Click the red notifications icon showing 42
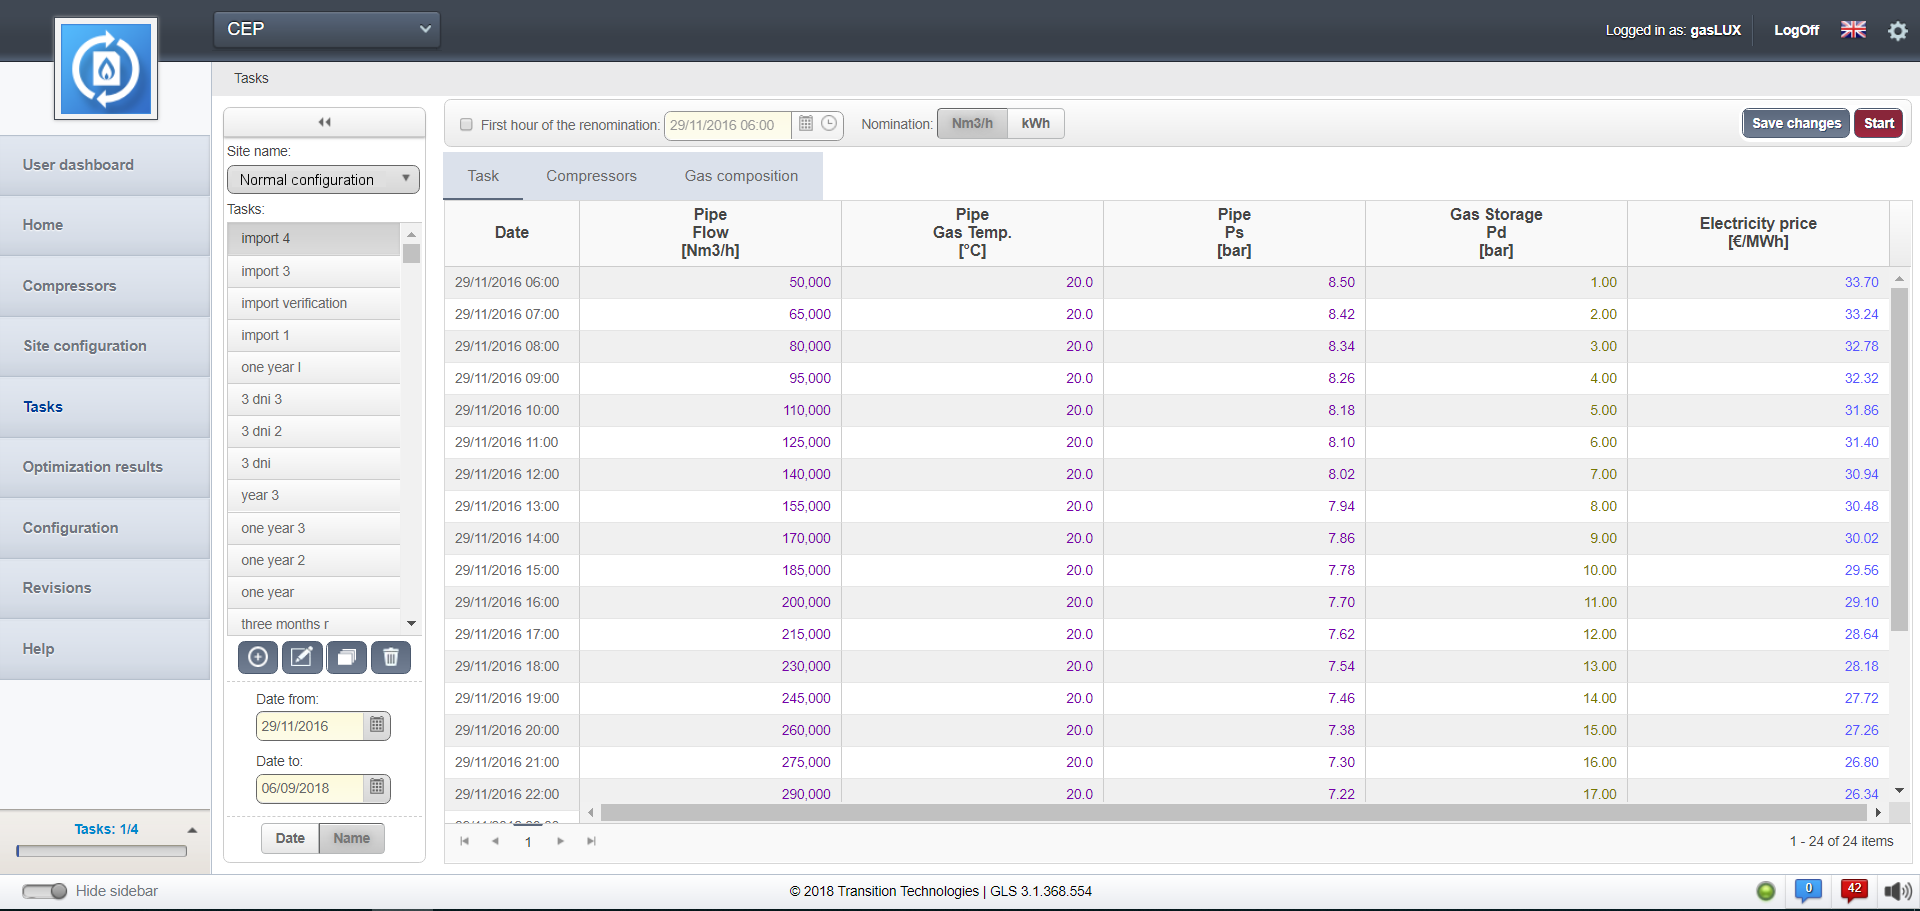 (1853, 890)
